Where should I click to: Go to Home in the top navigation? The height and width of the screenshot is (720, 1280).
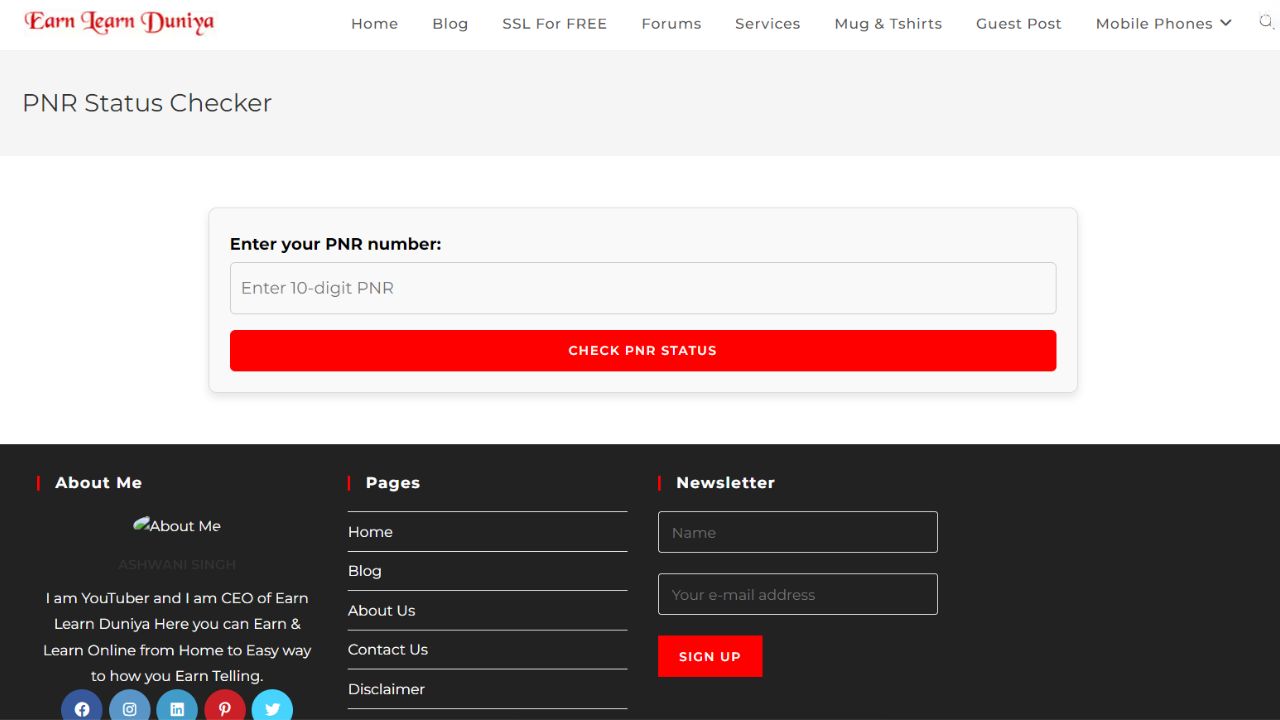[374, 24]
